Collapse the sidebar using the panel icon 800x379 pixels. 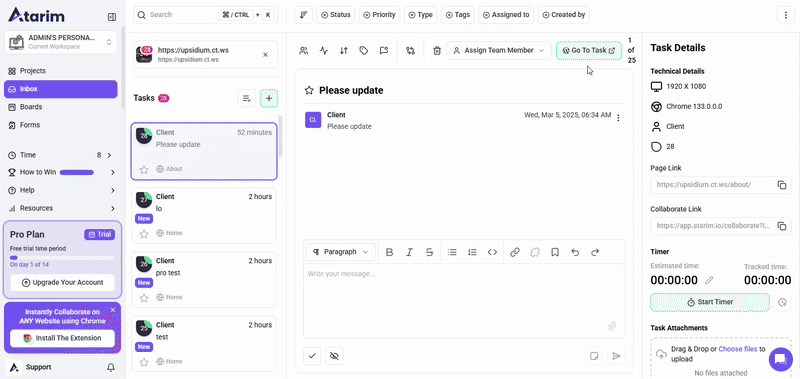[x=112, y=17]
